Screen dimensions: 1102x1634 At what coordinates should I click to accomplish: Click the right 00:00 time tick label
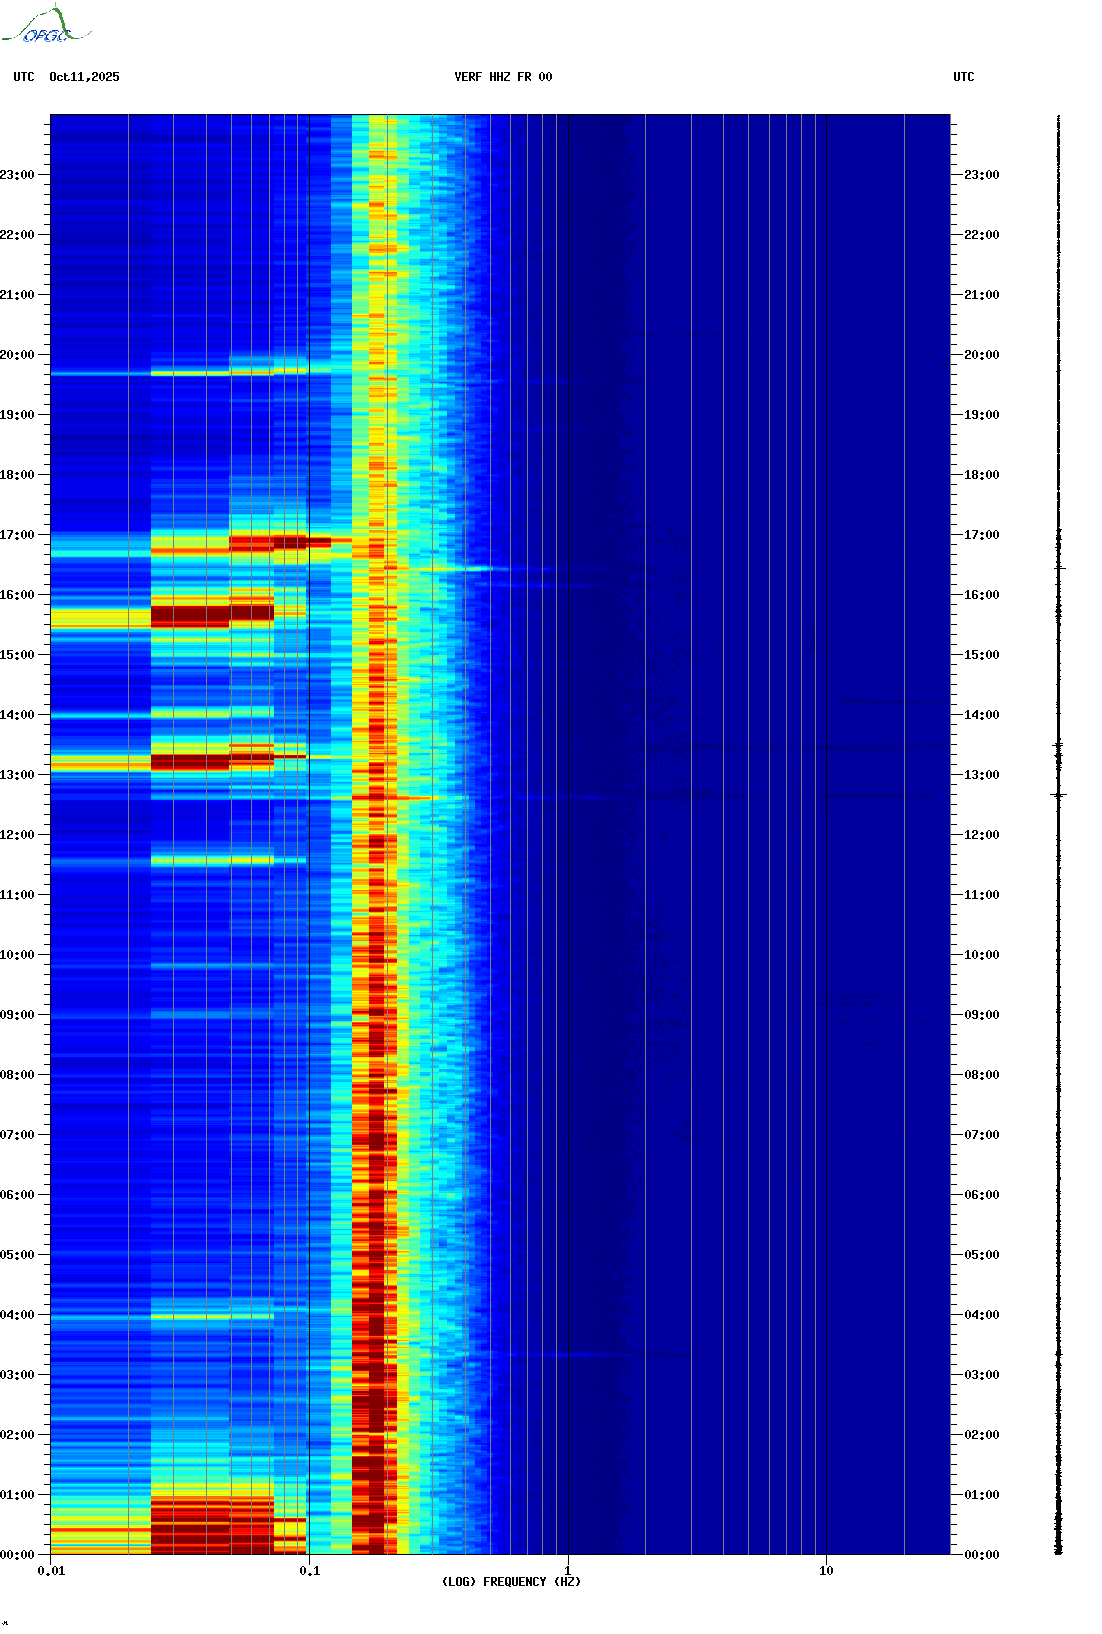982,1555
